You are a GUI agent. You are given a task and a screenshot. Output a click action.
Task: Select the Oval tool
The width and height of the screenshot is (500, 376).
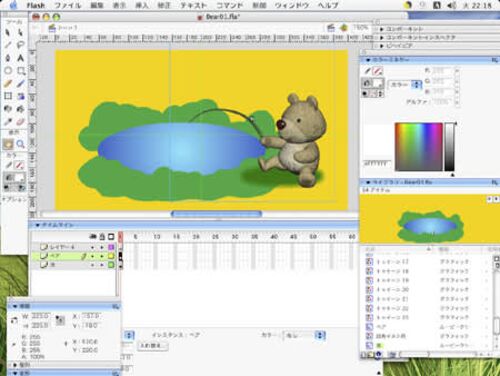[8, 71]
